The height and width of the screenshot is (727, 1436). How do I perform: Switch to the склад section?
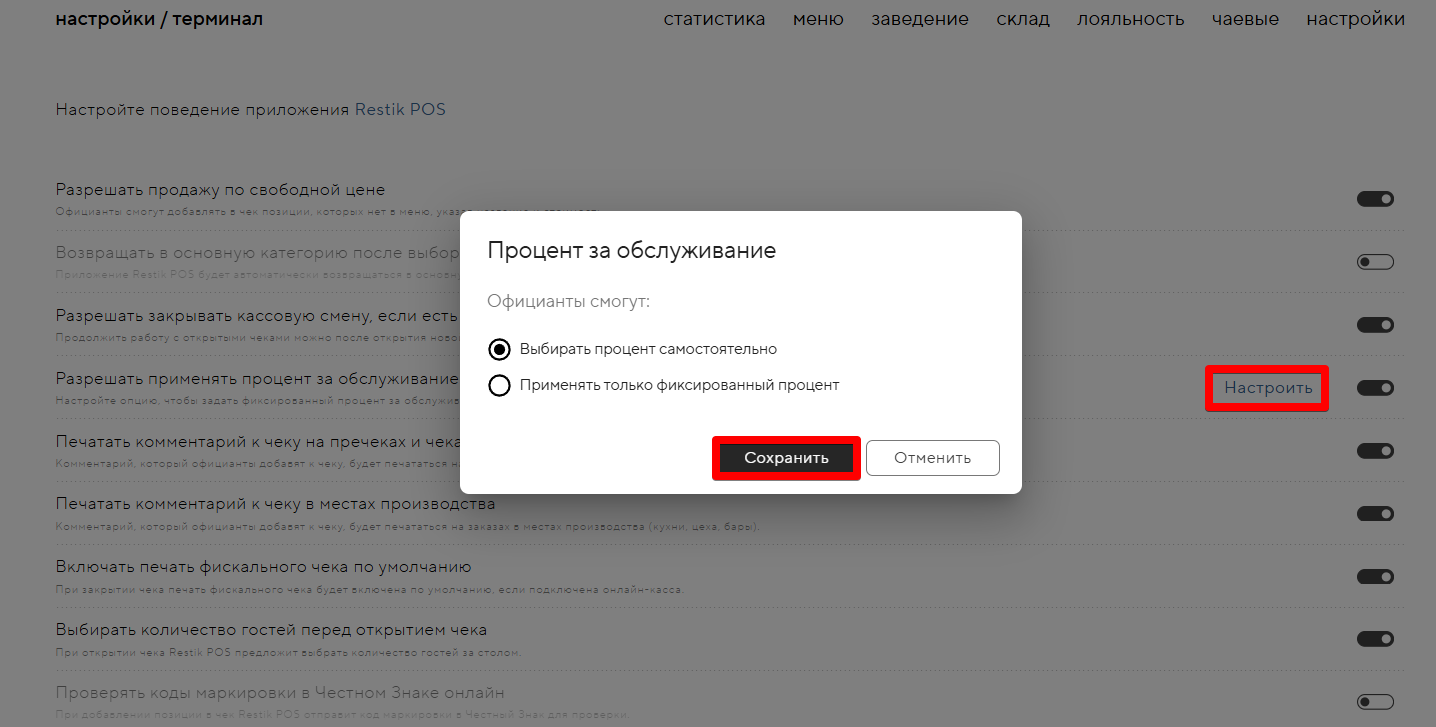pyautogui.click(x=1022, y=19)
